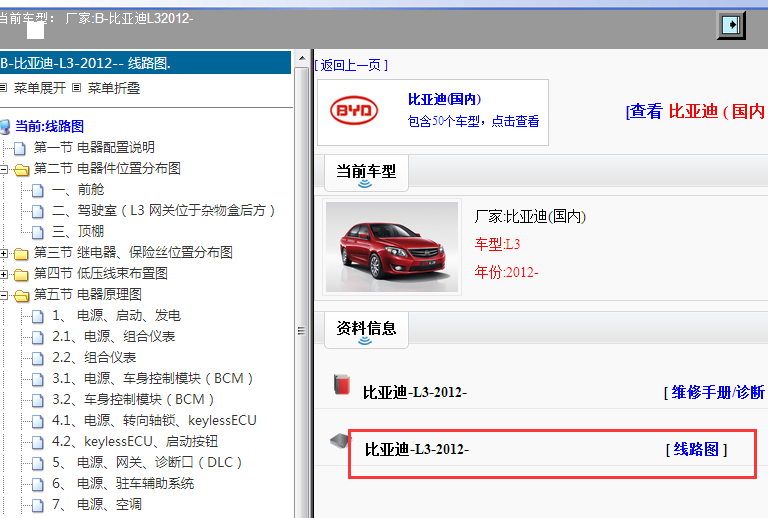Click 查看 比亚迪(国内 link at right
768x518 pixels.
click(696, 112)
